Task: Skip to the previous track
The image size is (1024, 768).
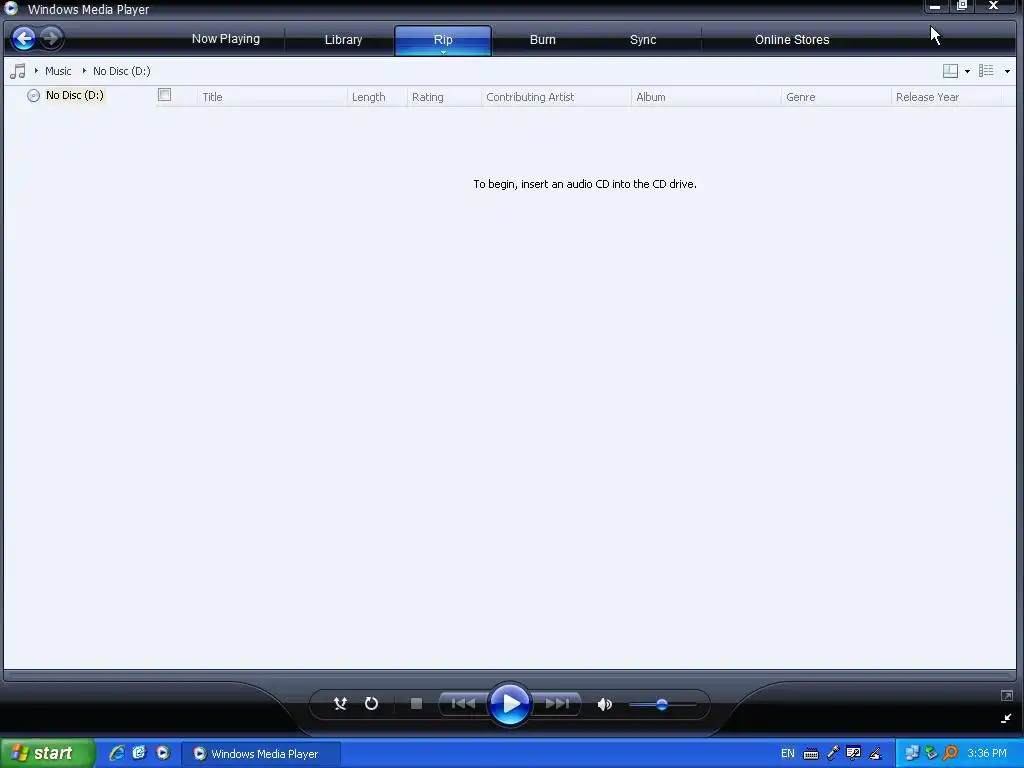Action: pyautogui.click(x=463, y=703)
